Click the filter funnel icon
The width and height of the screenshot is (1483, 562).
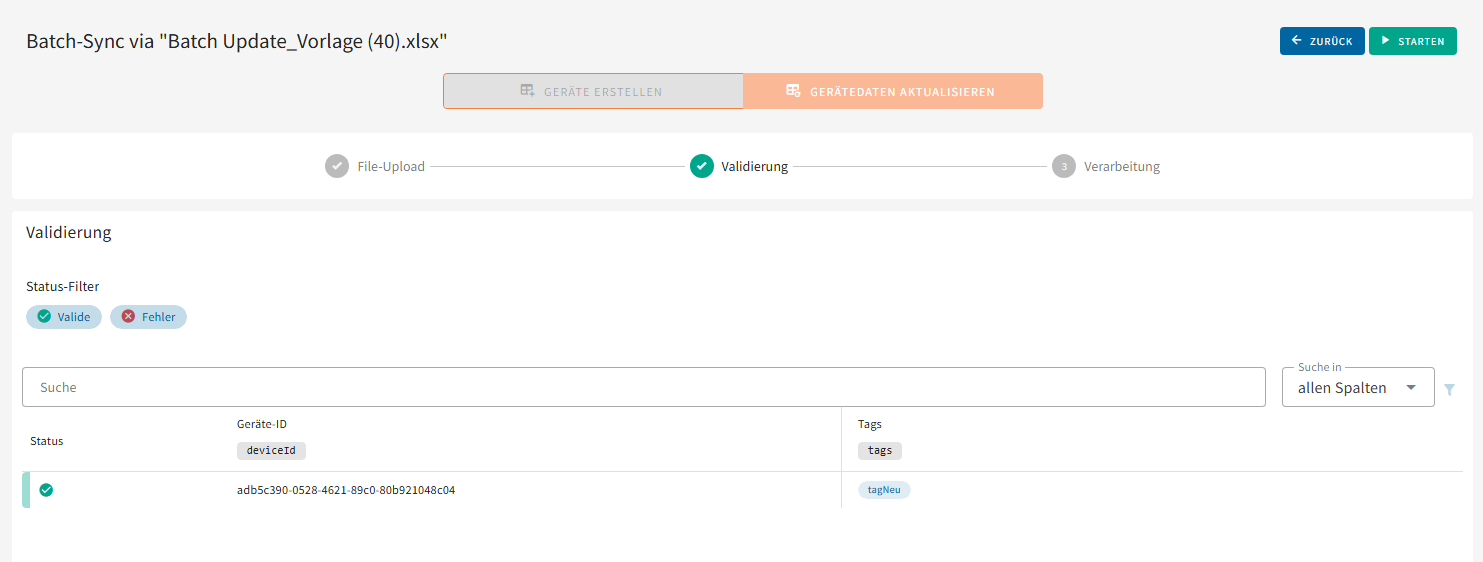click(x=1449, y=389)
